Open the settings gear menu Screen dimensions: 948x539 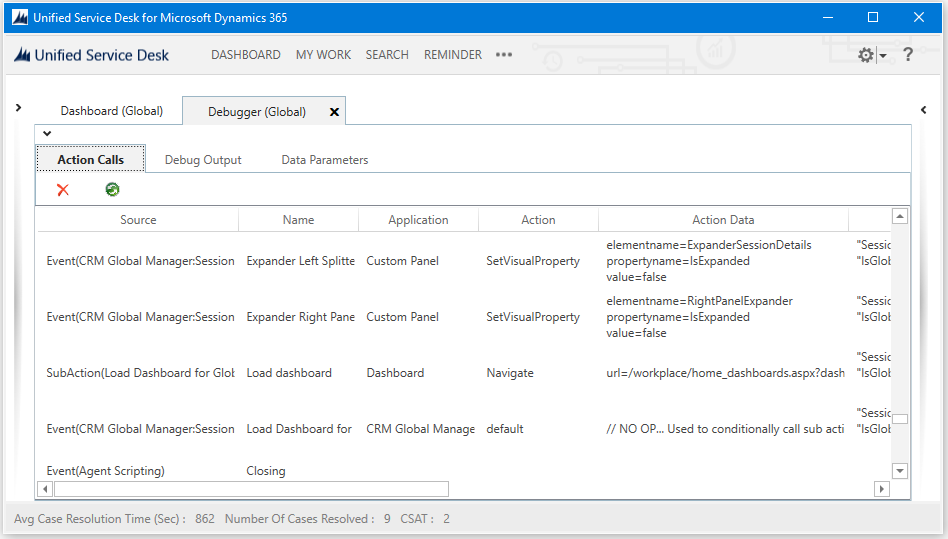[x=866, y=55]
